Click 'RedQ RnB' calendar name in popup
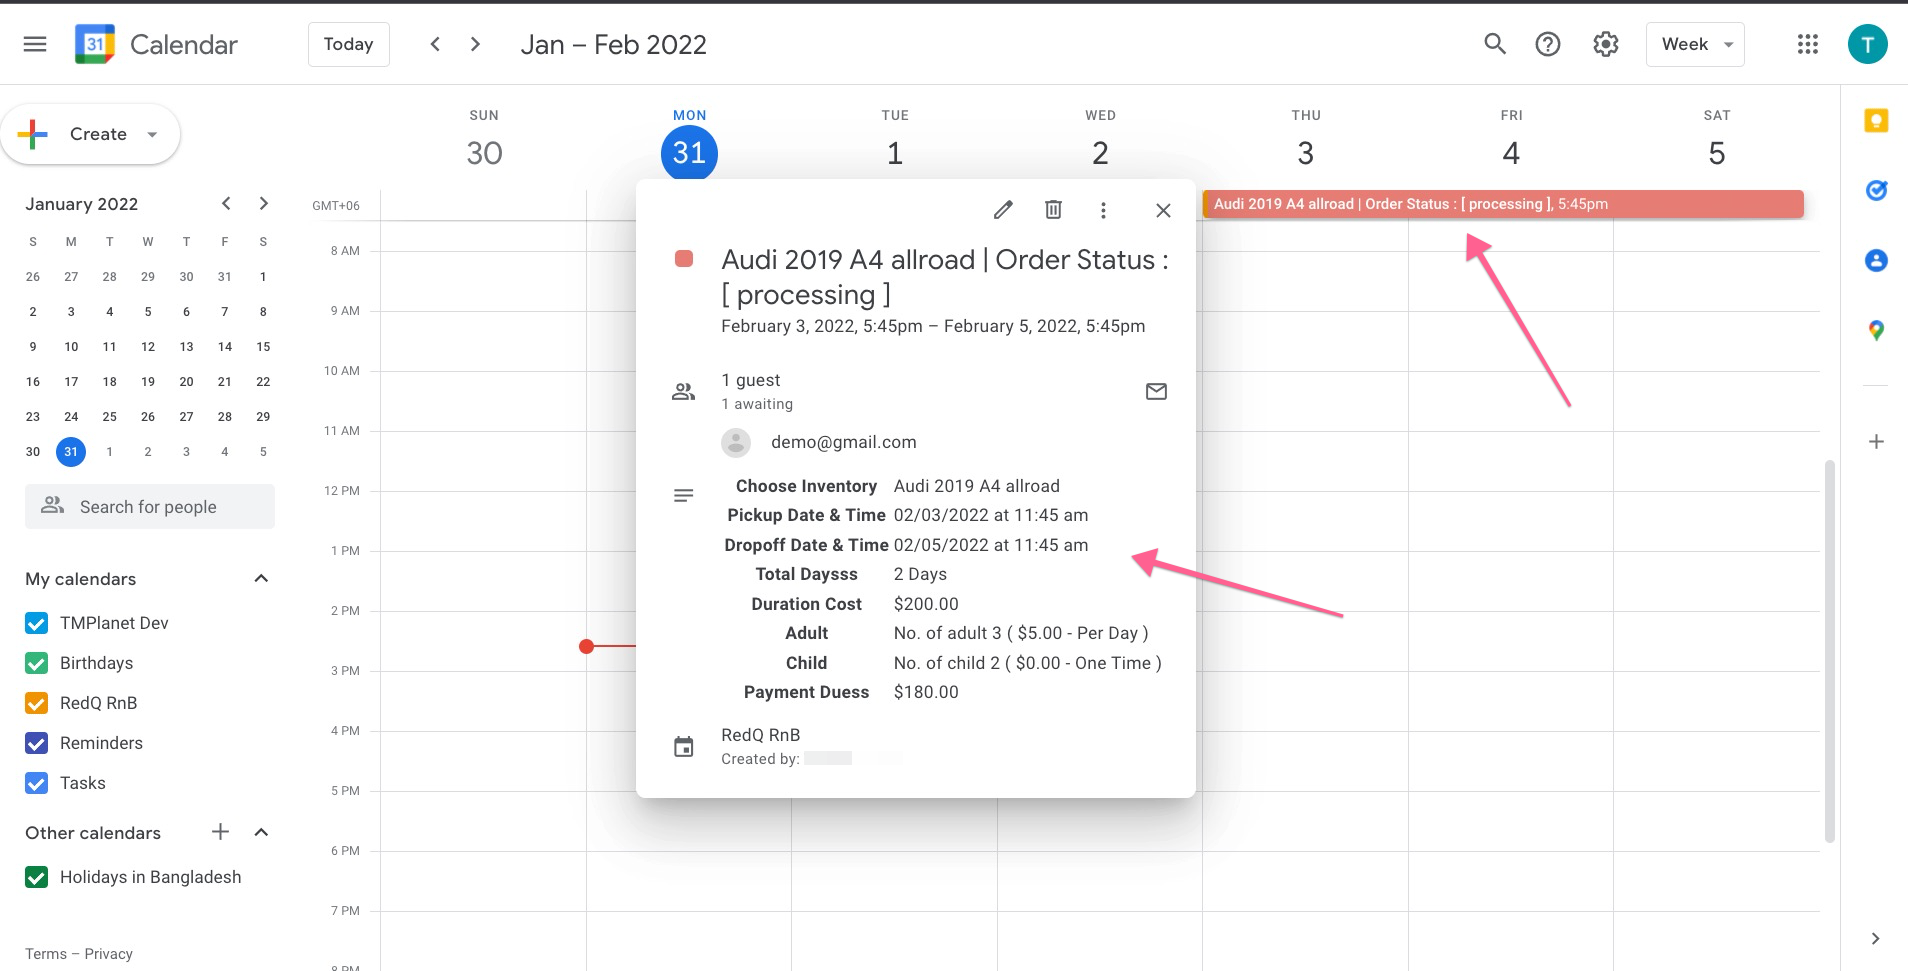 click(x=761, y=735)
